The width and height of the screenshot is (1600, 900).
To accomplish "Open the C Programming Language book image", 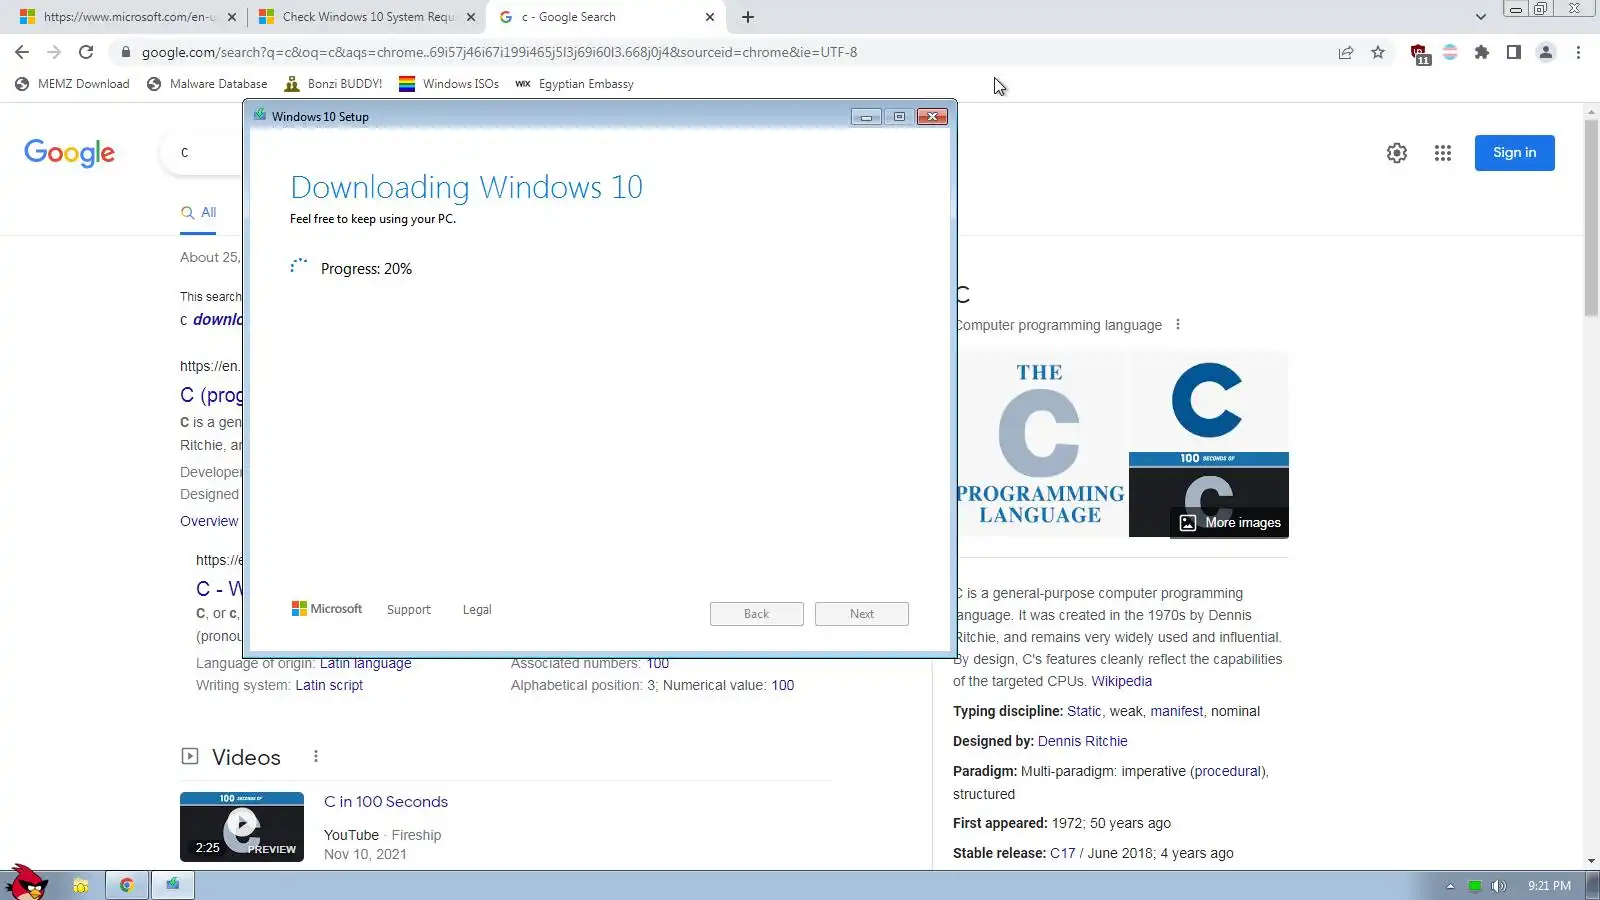I will (1040, 444).
